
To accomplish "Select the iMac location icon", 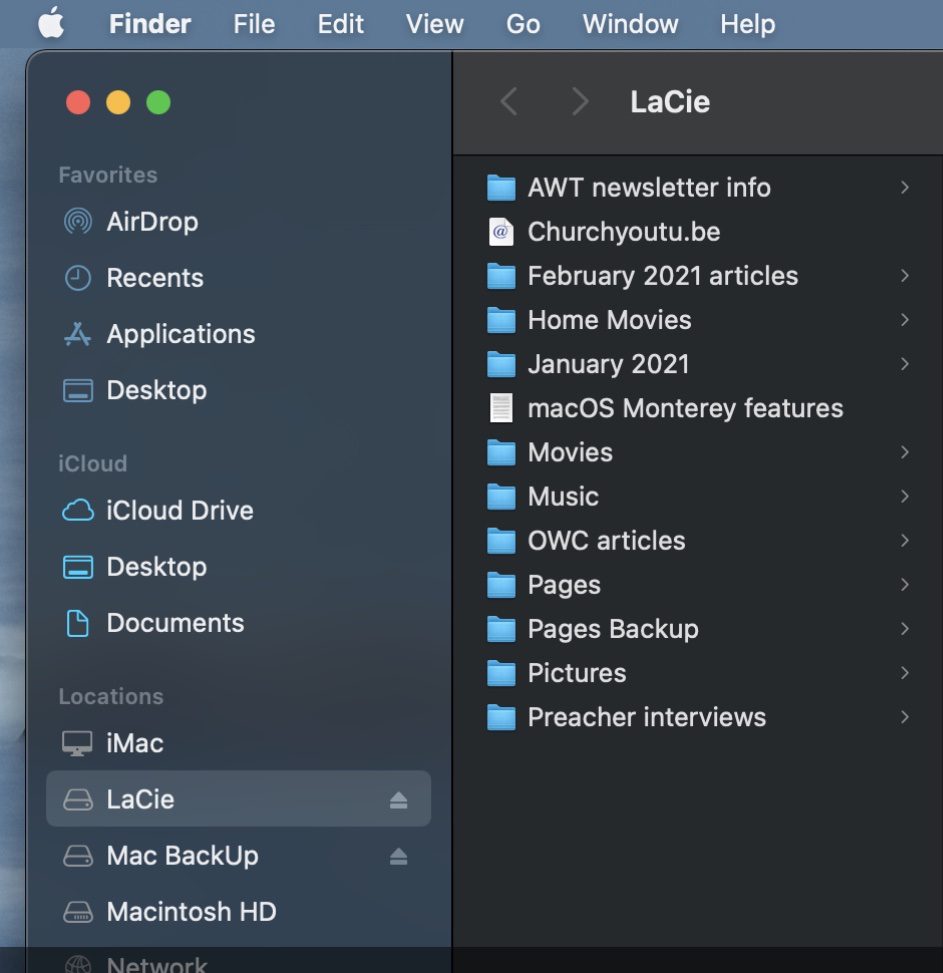I will pos(77,743).
